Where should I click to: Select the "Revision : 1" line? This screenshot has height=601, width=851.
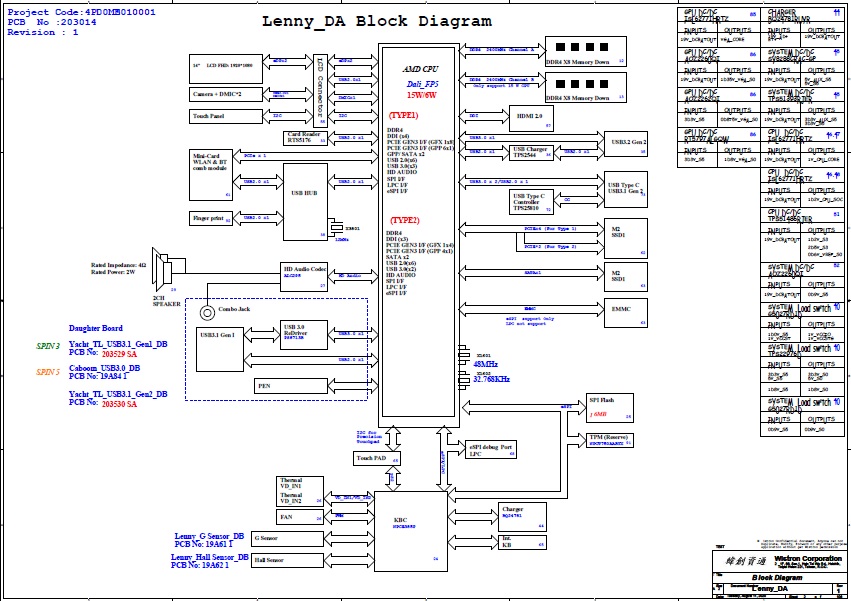pyautogui.click(x=42, y=33)
